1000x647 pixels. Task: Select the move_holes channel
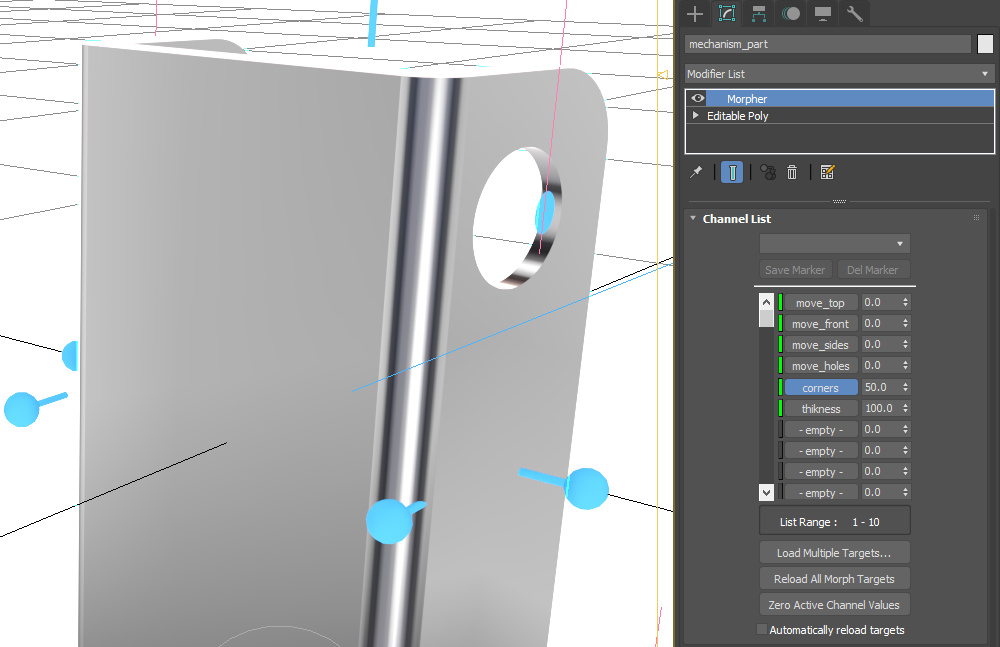[x=821, y=366]
